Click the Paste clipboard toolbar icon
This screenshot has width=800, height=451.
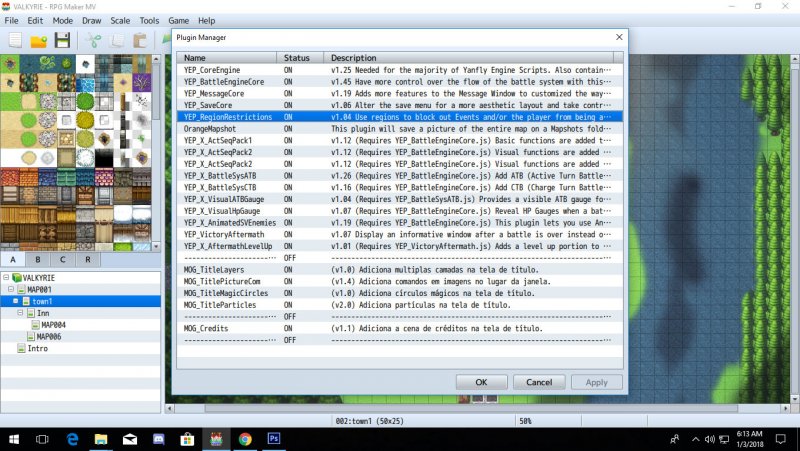140,40
